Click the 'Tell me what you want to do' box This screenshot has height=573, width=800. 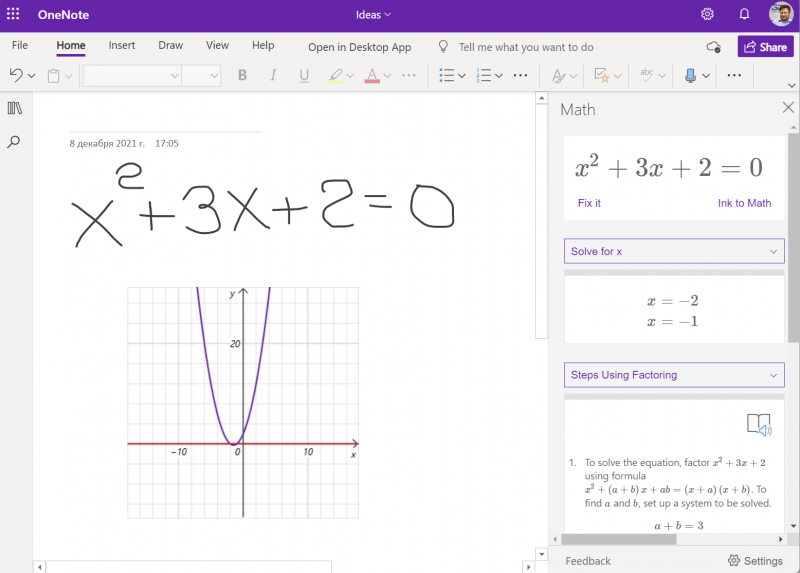pos(525,47)
